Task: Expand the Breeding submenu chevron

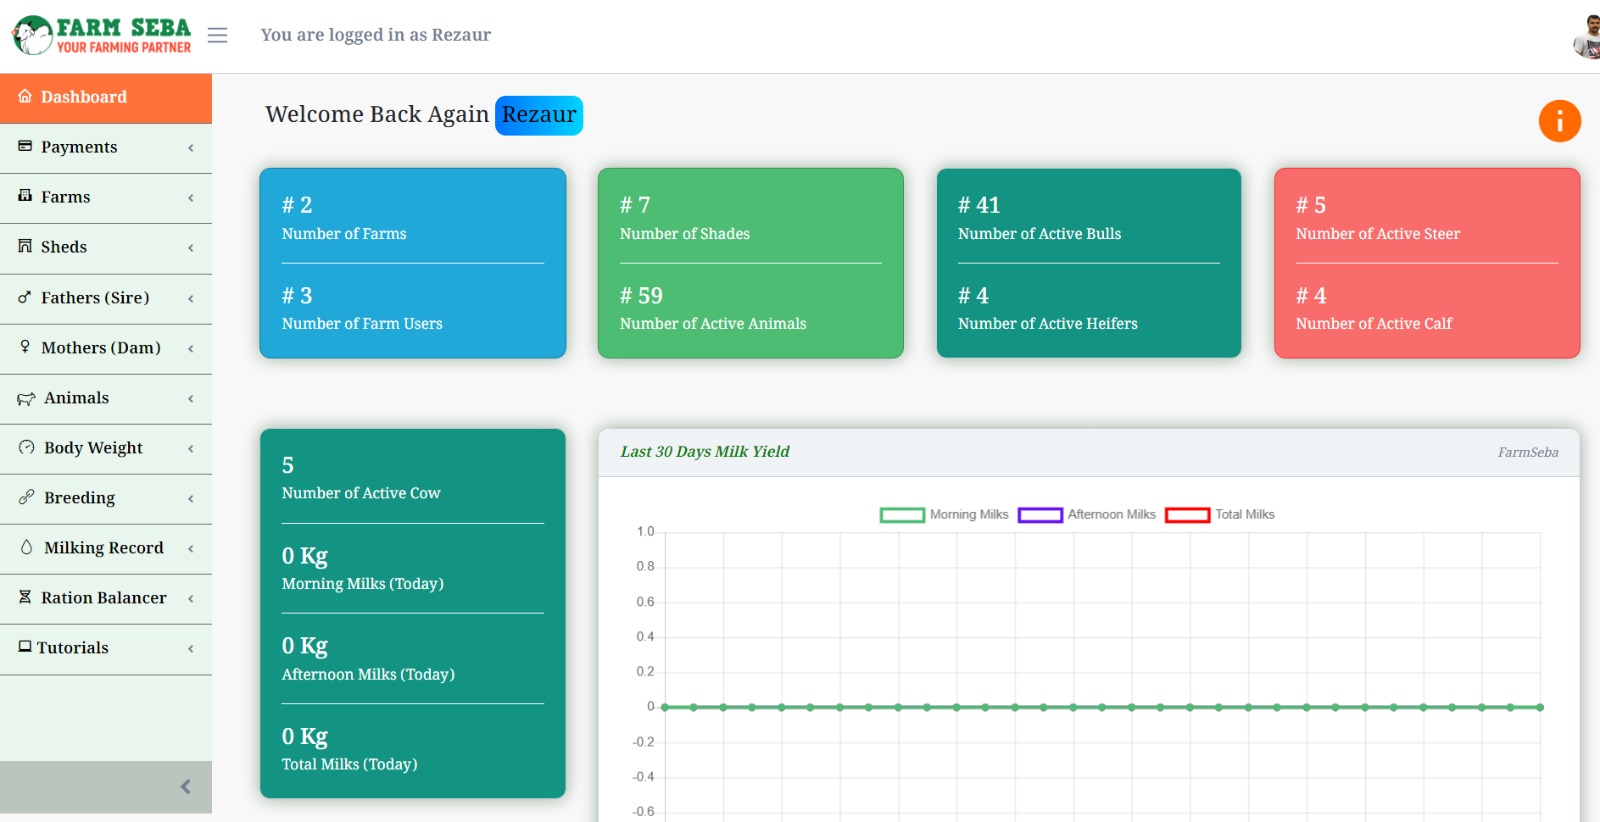Action: click(x=191, y=499)
